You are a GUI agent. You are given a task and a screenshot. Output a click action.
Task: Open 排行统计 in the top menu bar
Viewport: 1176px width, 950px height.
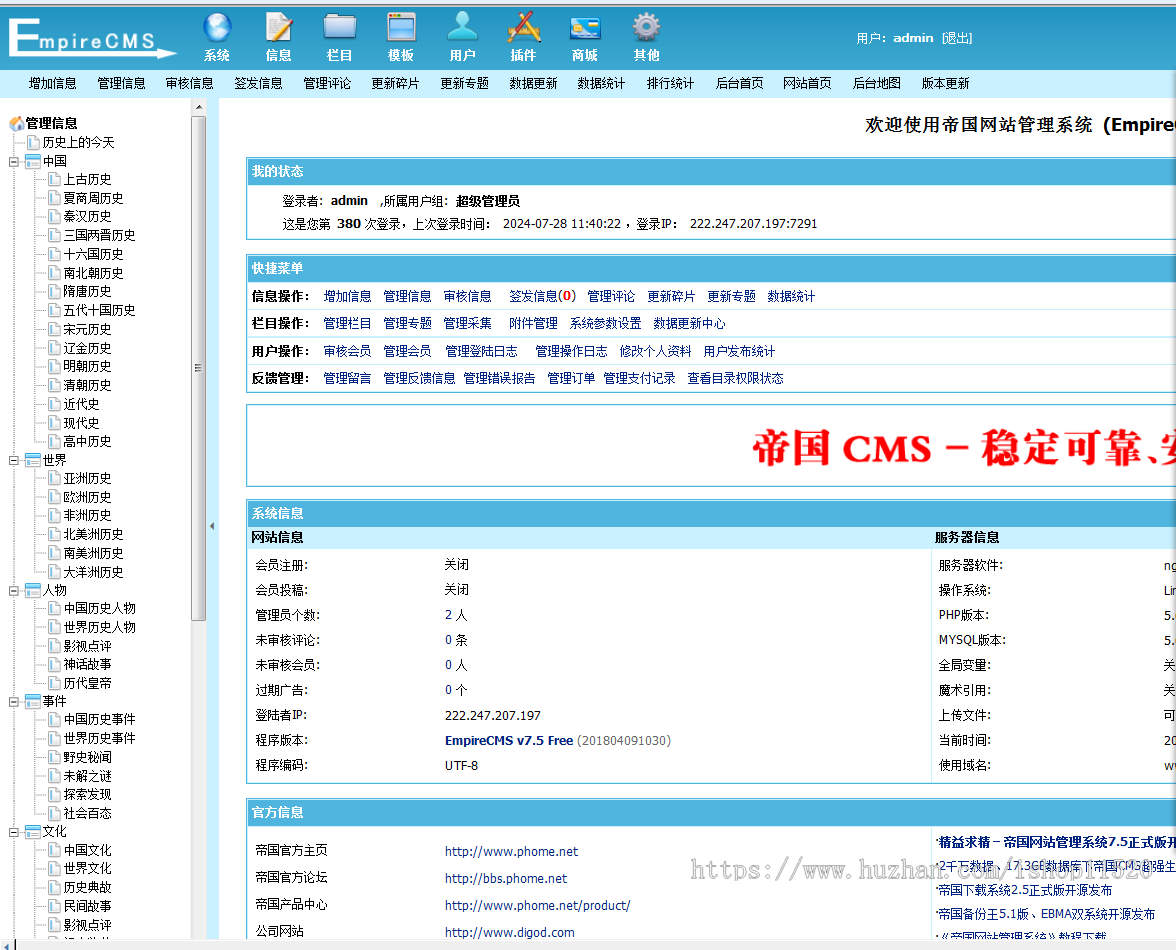click(x=670, y=83)
